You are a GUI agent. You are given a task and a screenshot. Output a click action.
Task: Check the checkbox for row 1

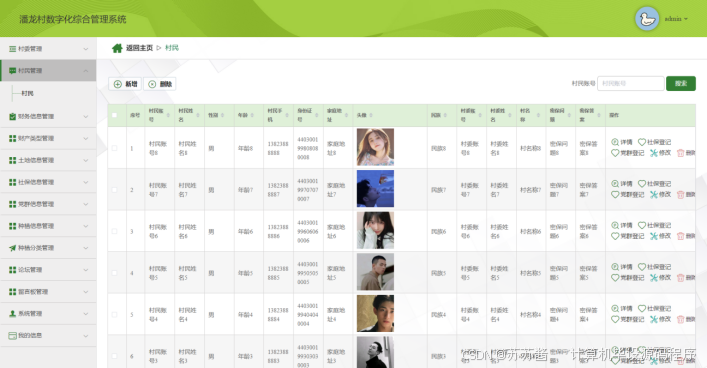[115, 148]
